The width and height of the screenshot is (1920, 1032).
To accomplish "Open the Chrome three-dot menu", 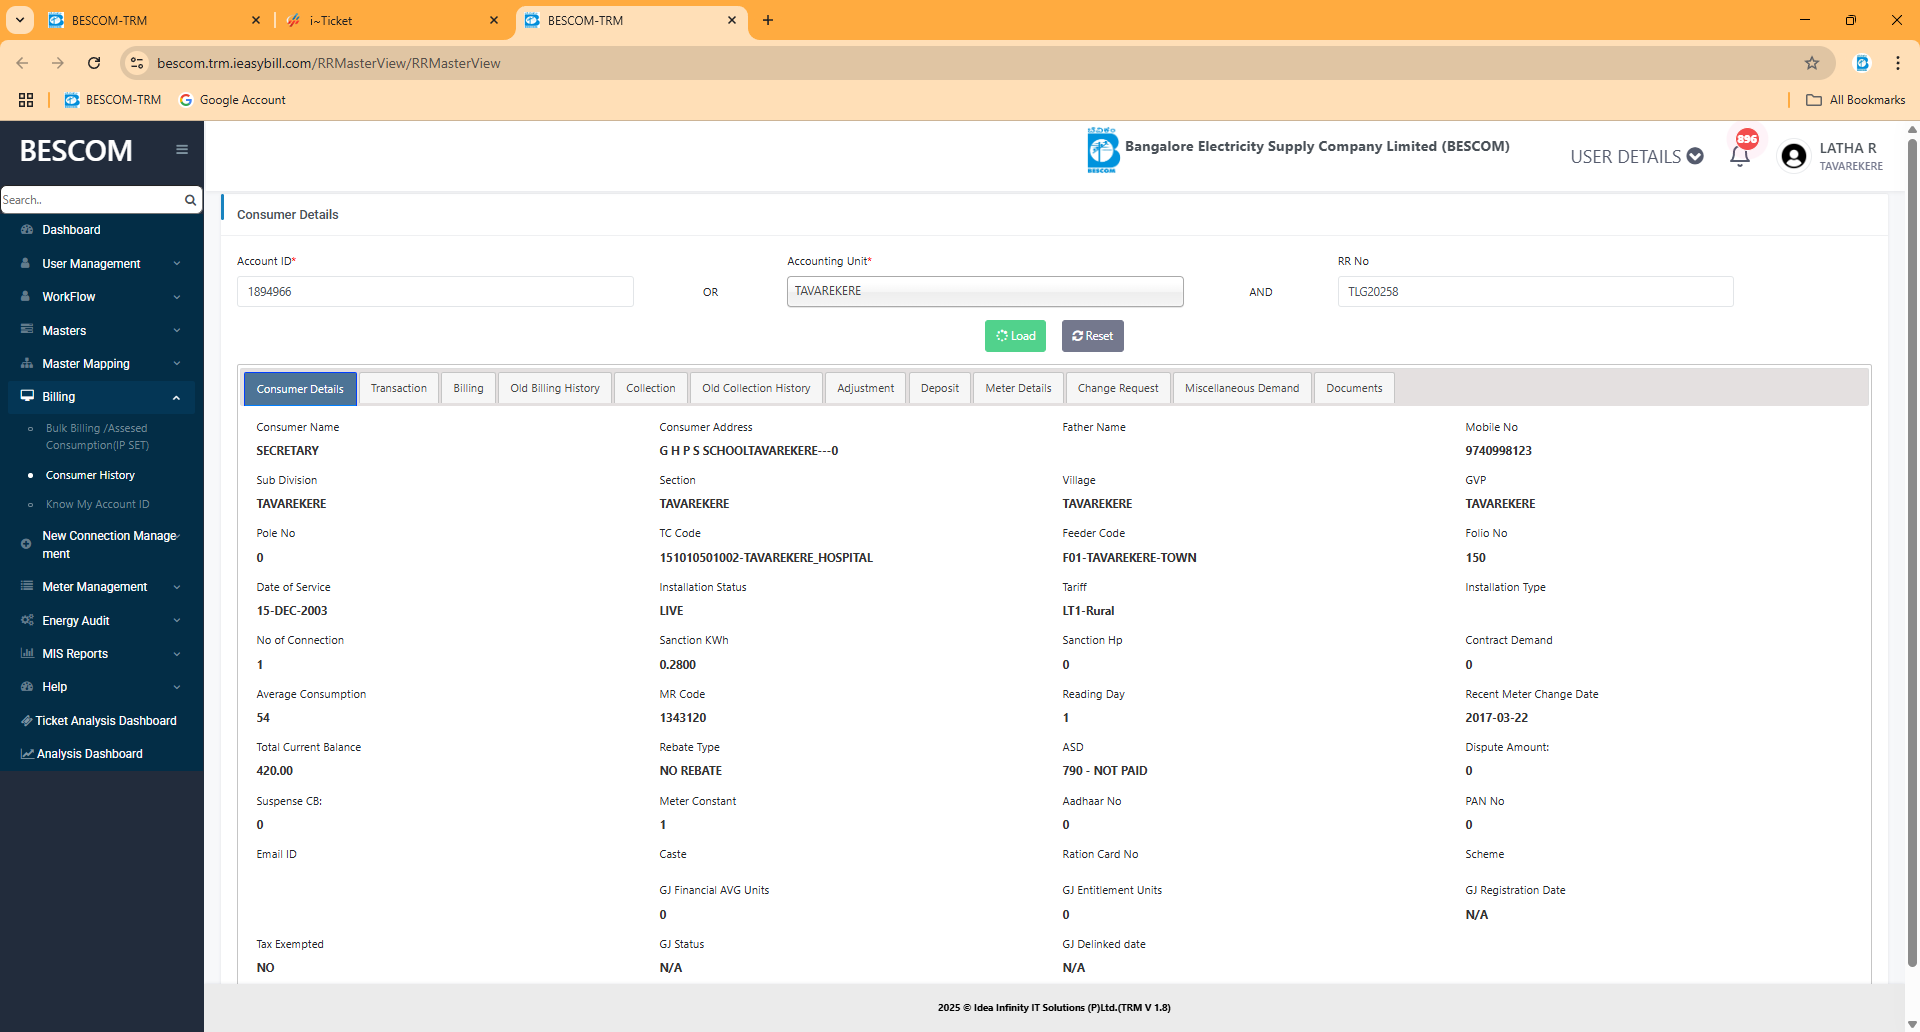I will [x=1898, y=63].
